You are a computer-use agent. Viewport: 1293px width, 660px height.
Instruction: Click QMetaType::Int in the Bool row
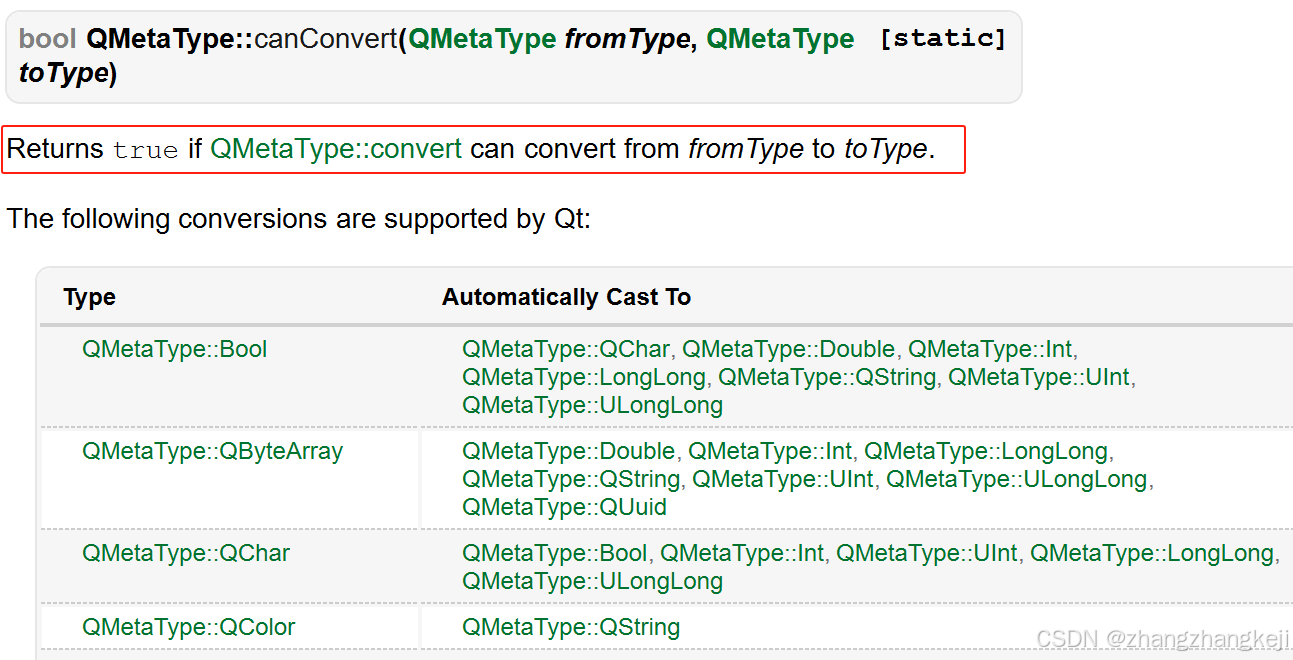(990, 349)
